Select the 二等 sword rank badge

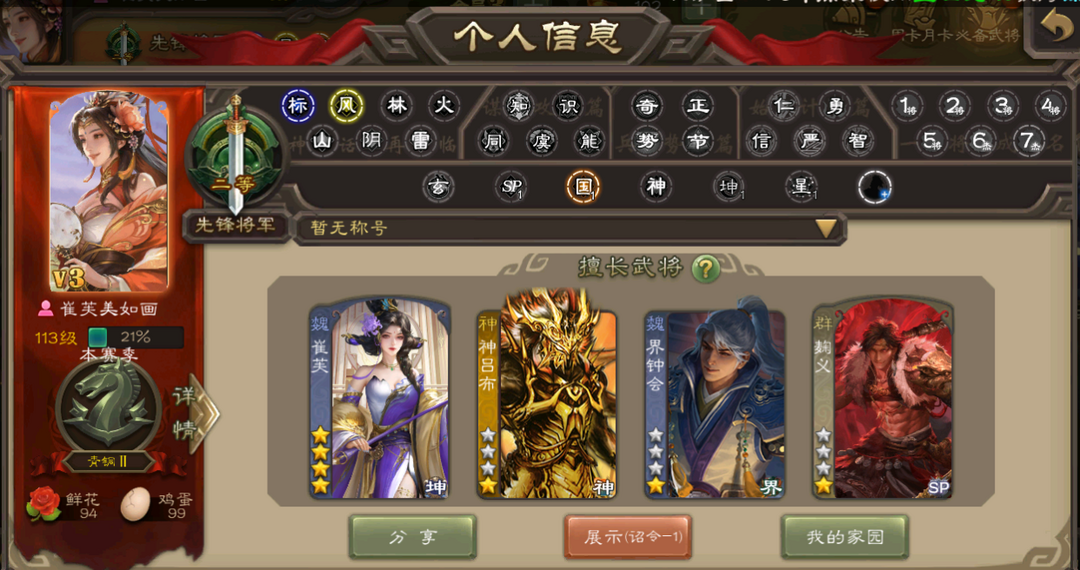236,156
